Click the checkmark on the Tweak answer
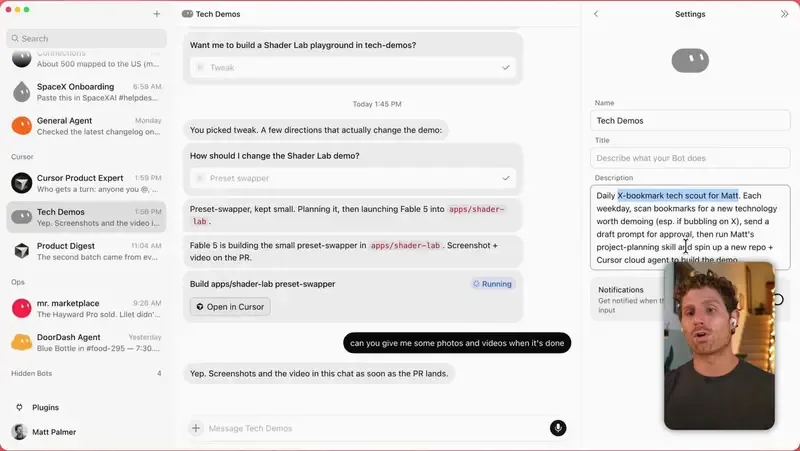The width and height of the screenshot is (800, 451). click(x=506, y=67)
